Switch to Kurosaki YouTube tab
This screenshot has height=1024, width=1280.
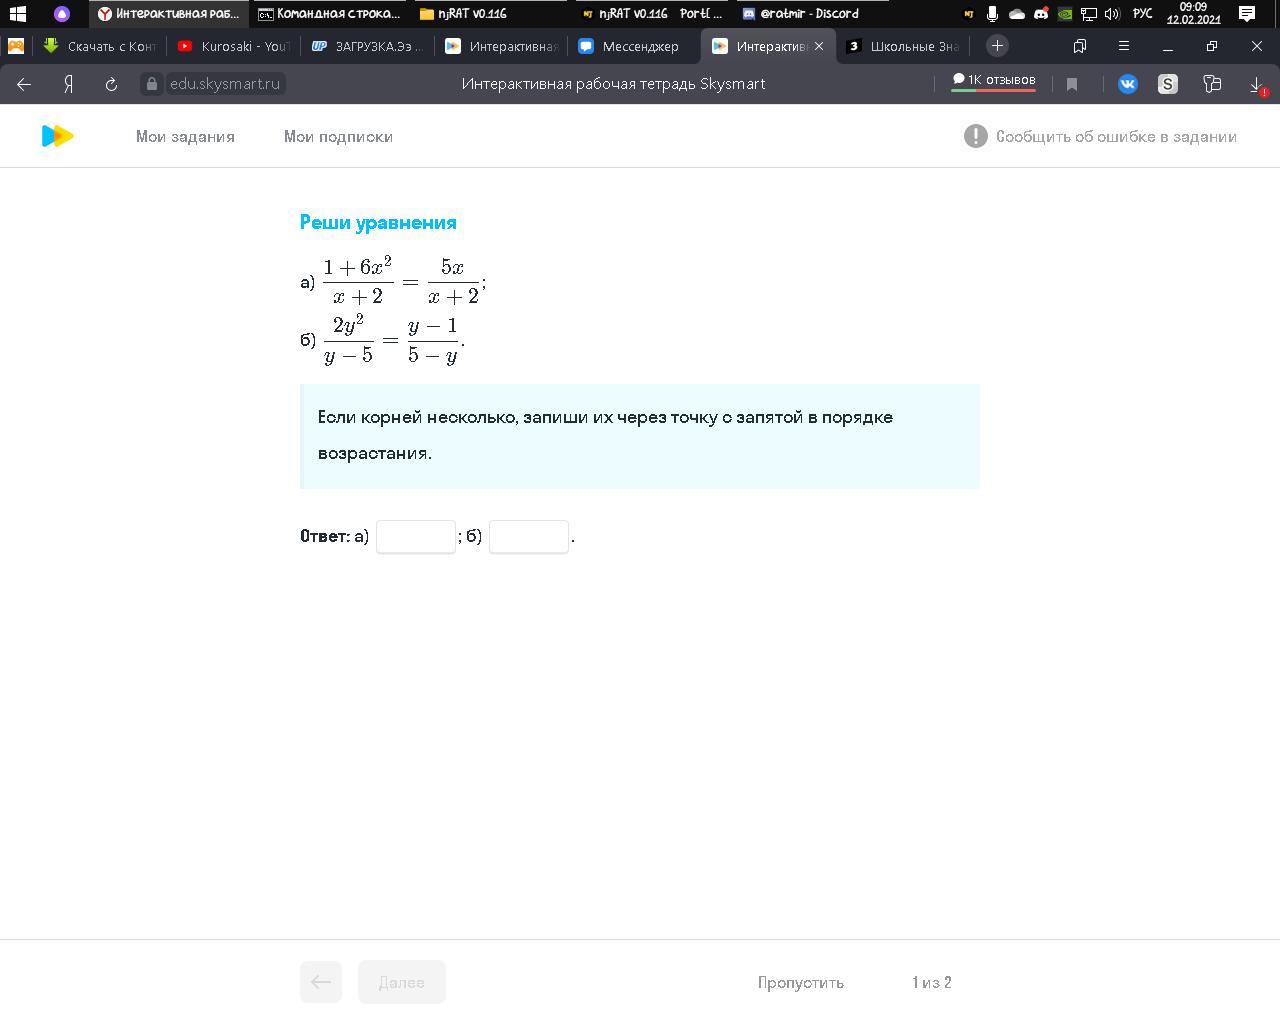[233, 46]
